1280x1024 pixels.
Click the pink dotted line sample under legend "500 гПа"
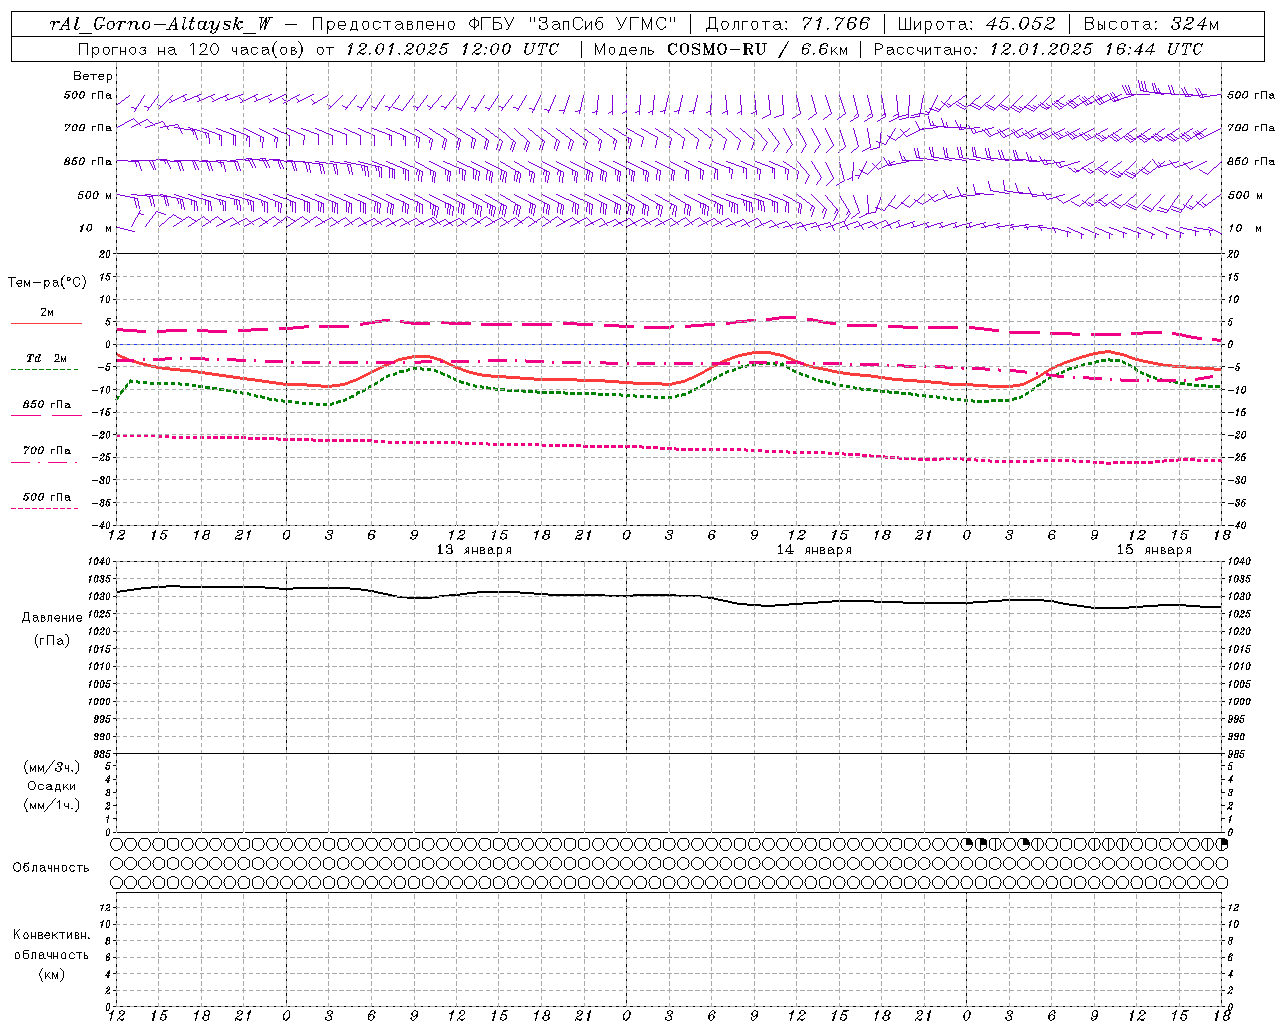coord(45,508)
